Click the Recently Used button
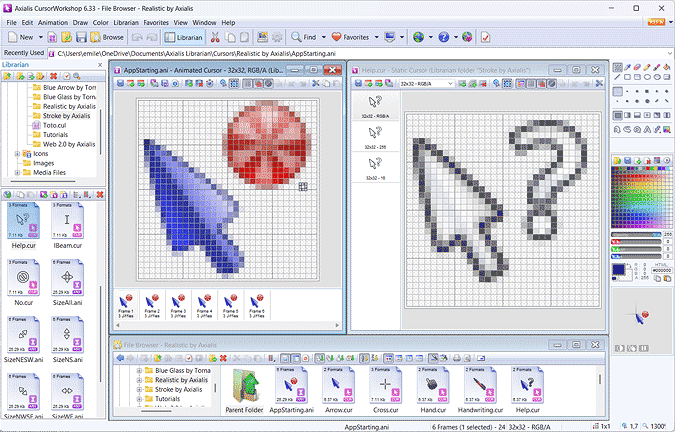Image resolution: width=675 pixels, height=432 pixels. [x=24, y=53]
